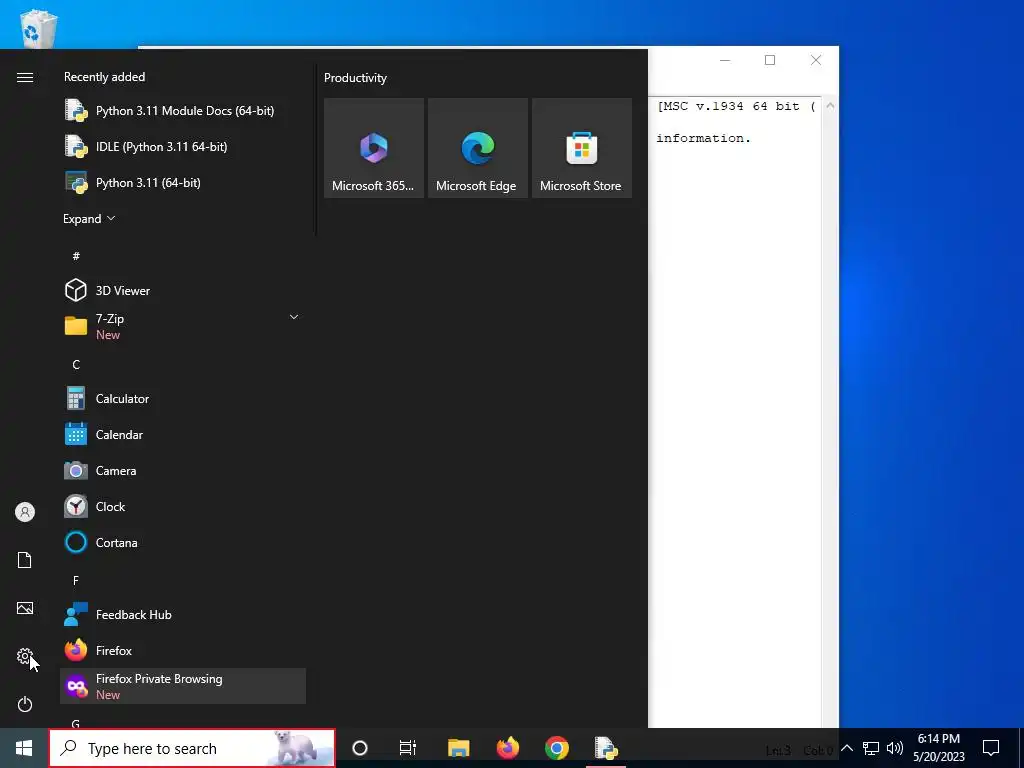Open the Microsoft Store tile
The image size is (1024, 768).
pos(582,148)
